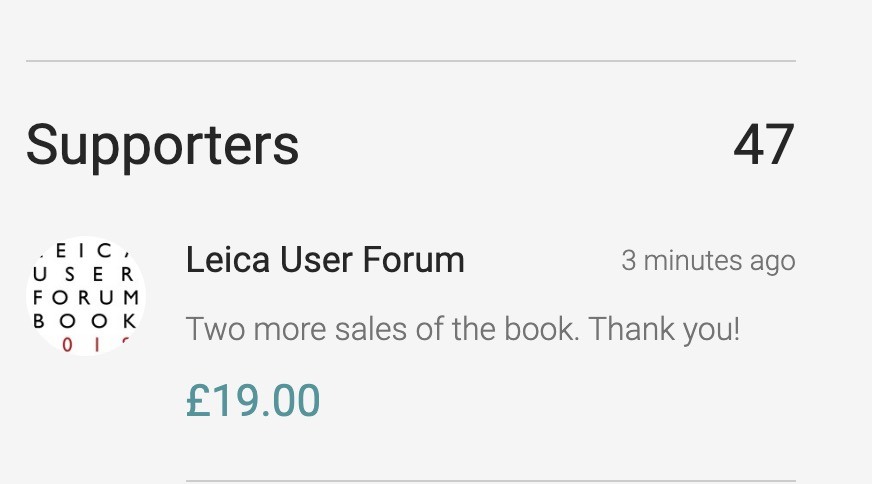Click the Leica User Forum avatar

click(86, 296)
